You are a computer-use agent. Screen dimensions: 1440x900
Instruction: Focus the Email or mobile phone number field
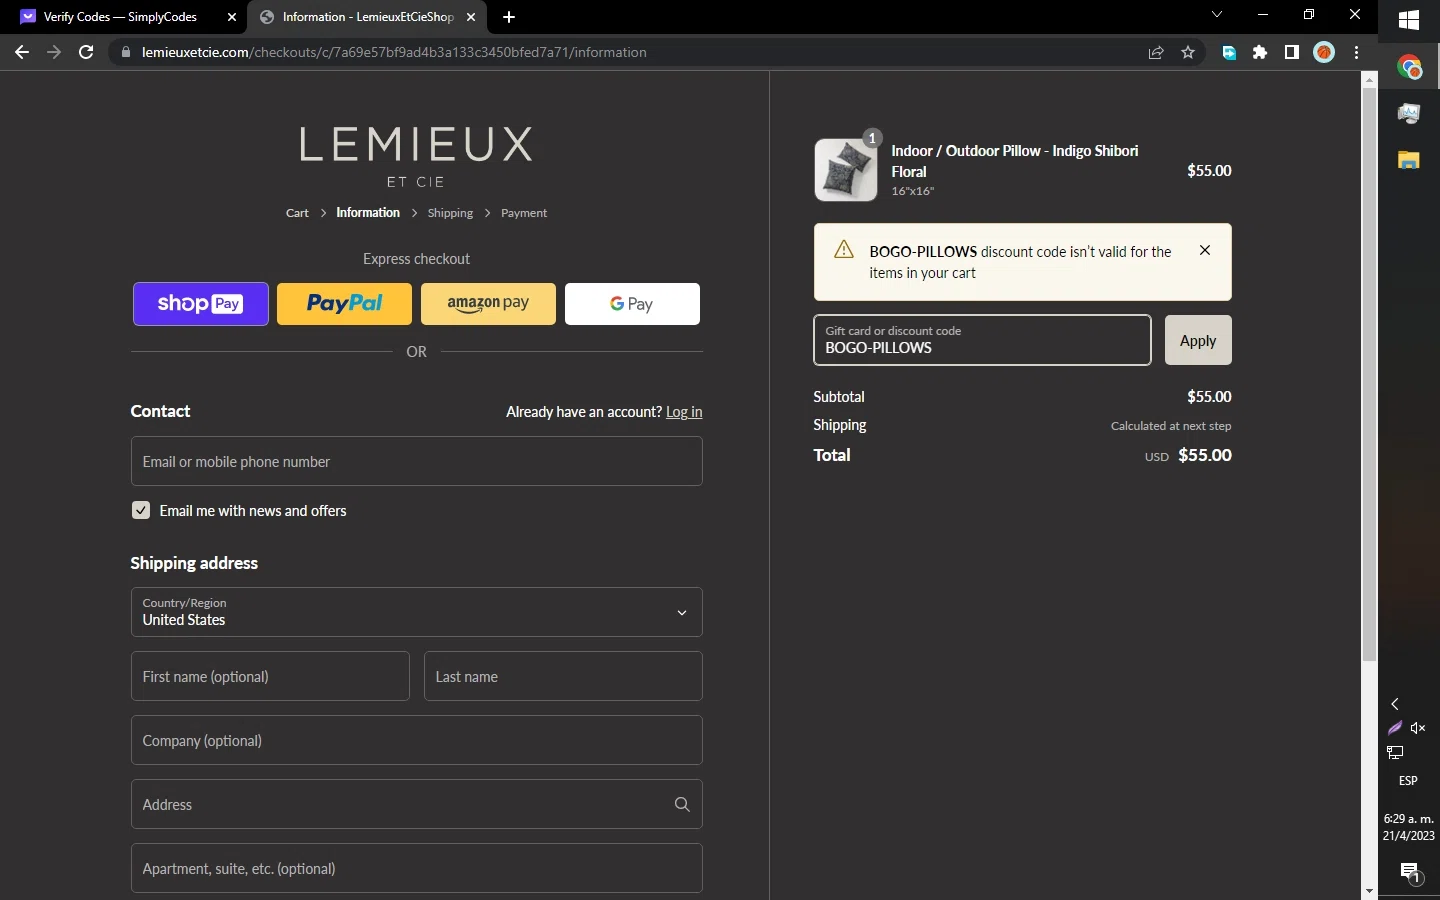[416, 461]
